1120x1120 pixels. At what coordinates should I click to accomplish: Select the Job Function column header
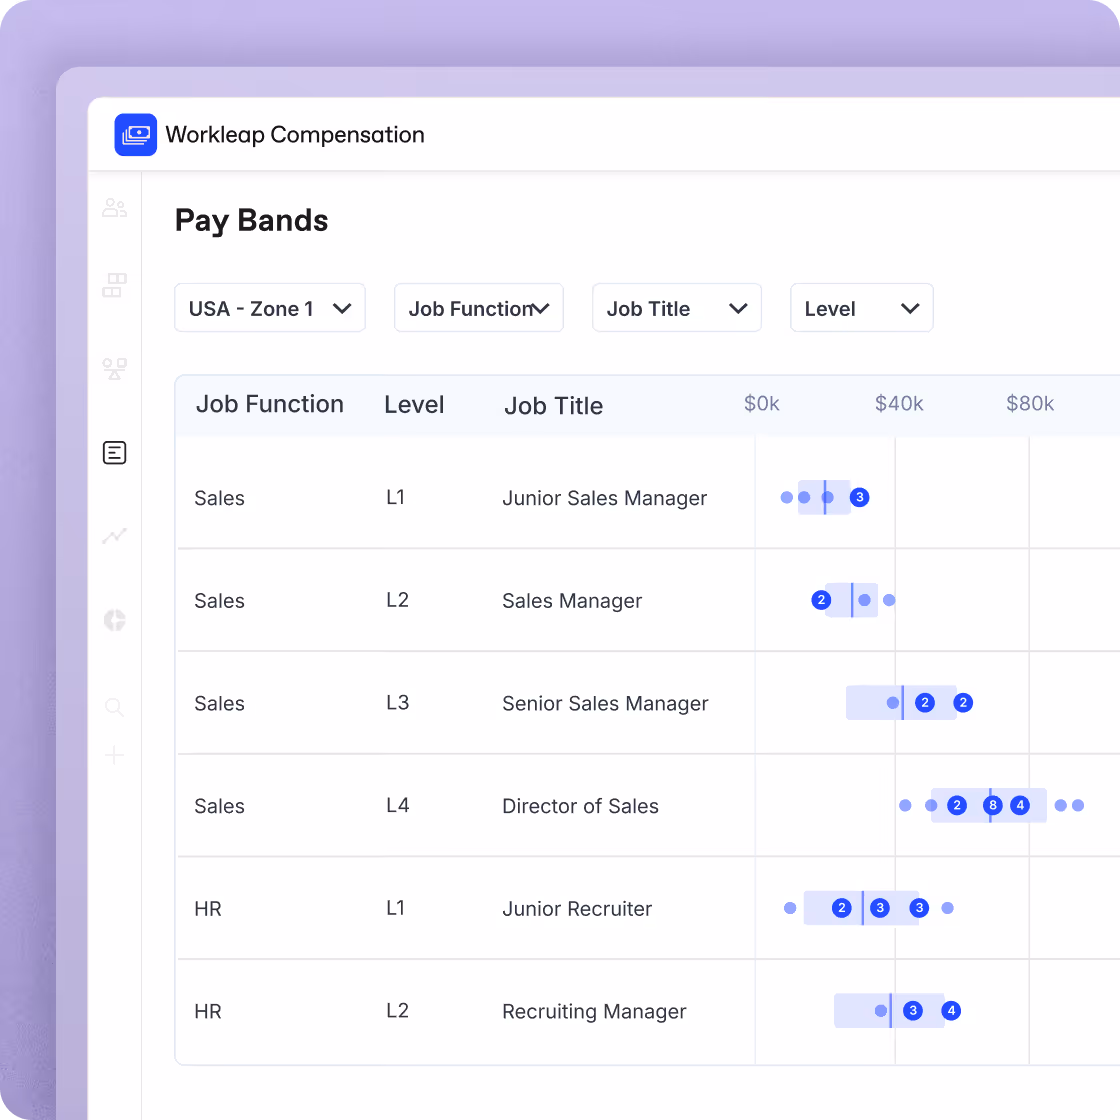(x=270, y=404)
